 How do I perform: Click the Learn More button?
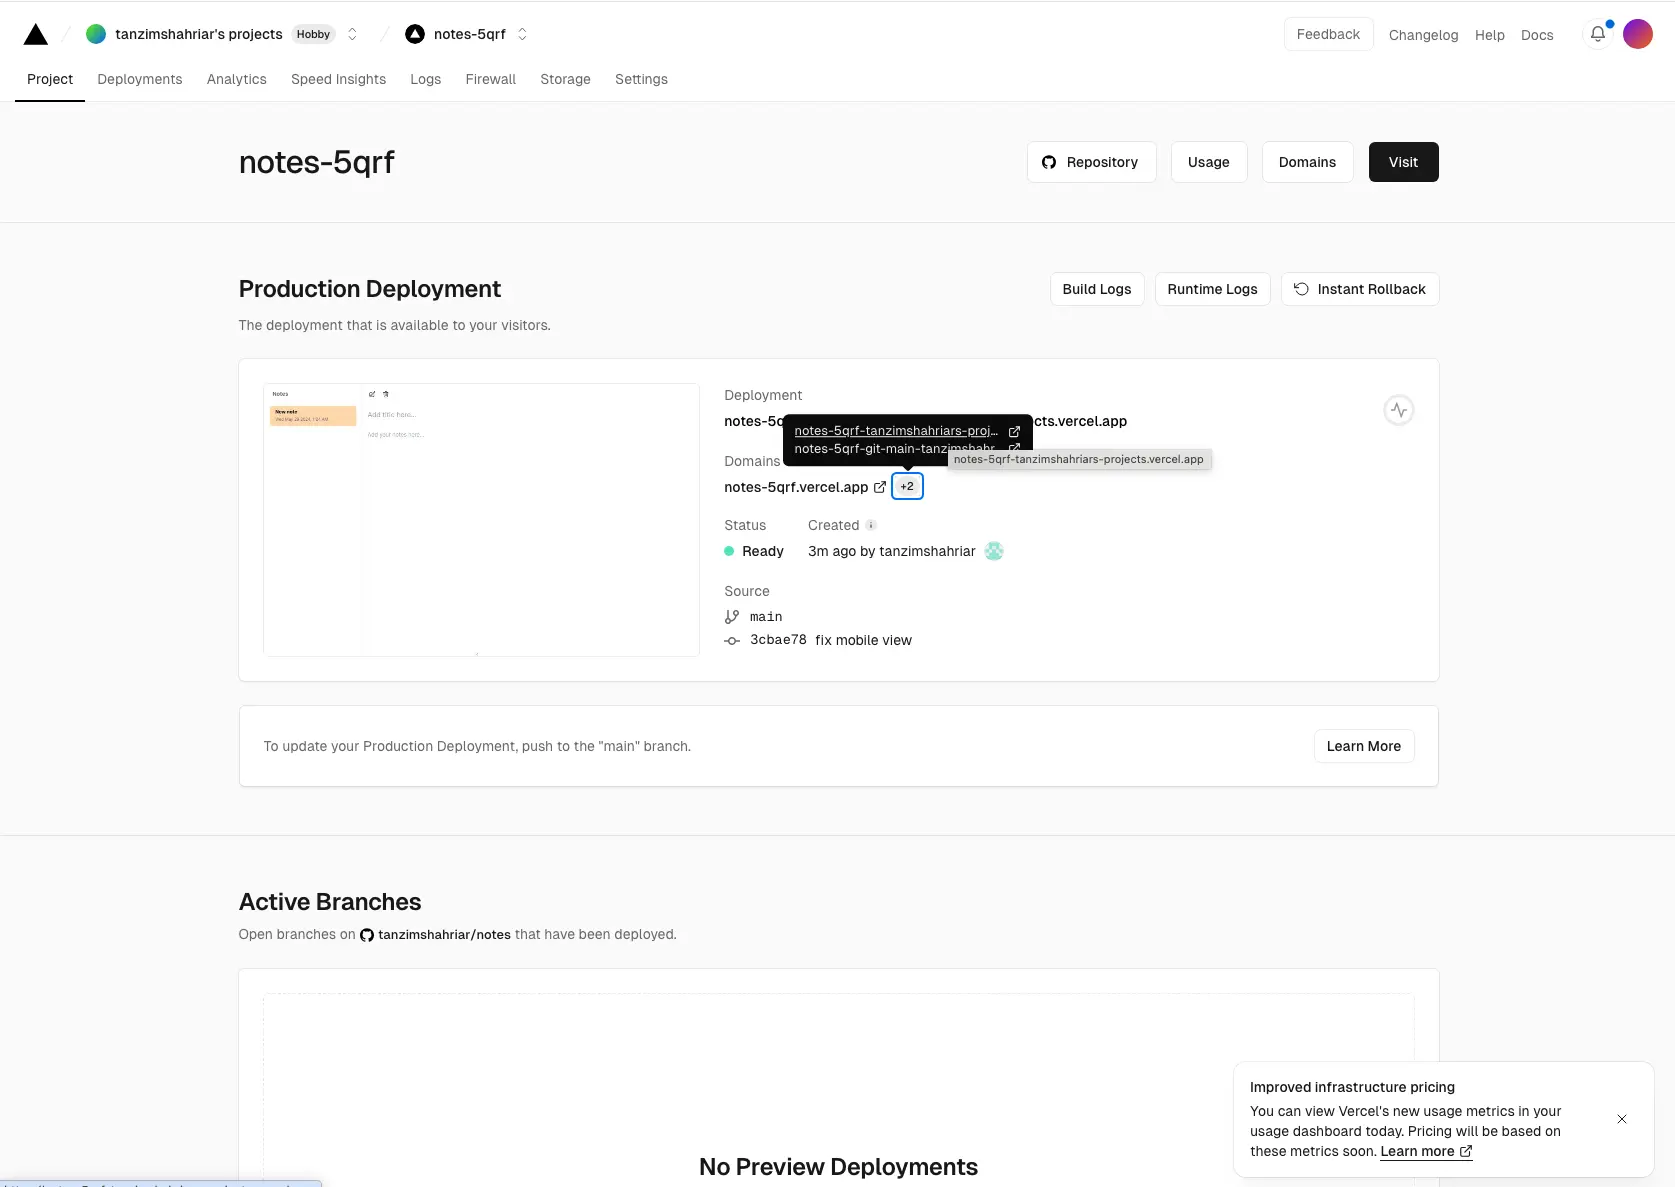tap(1363, 746)
